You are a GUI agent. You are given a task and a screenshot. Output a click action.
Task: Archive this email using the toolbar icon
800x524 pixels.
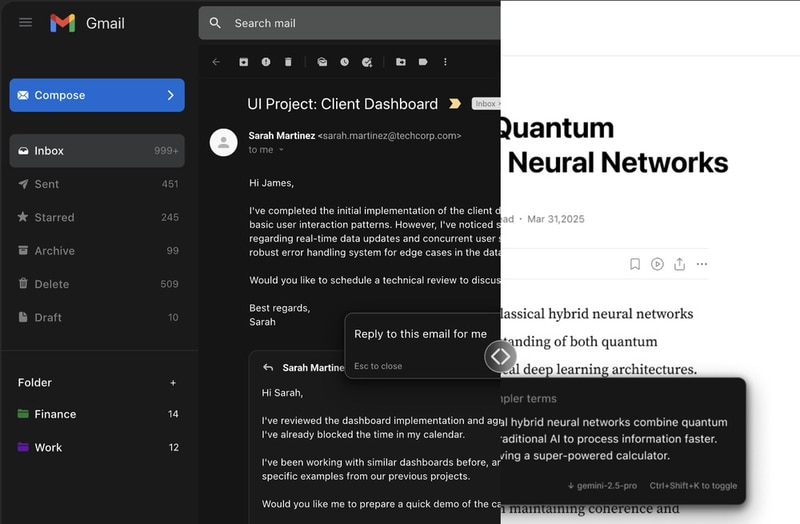coord(243,62)
